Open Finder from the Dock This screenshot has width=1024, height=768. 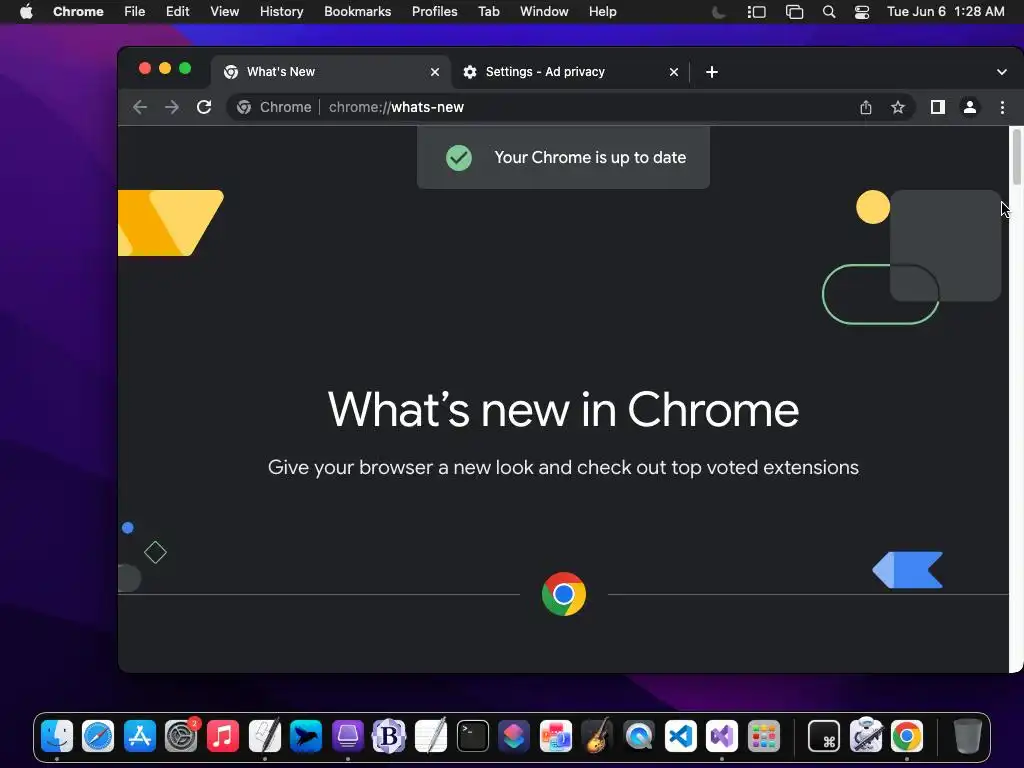(57, 736)
